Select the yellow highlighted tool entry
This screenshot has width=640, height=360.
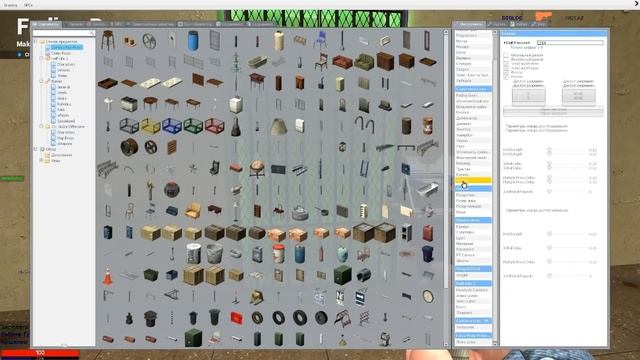click(473, 180)
